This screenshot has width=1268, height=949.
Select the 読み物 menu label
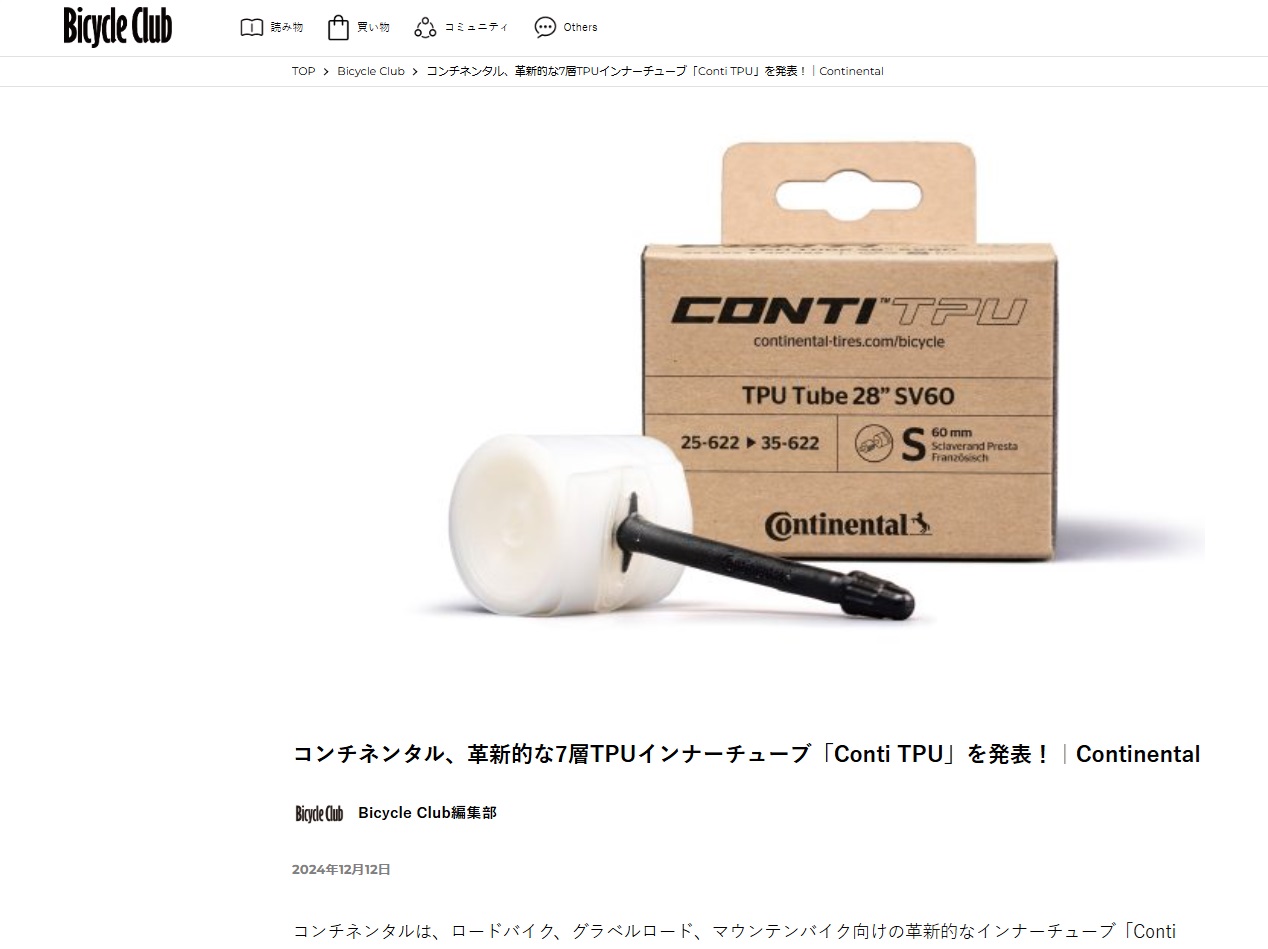[x=287, y=27]
